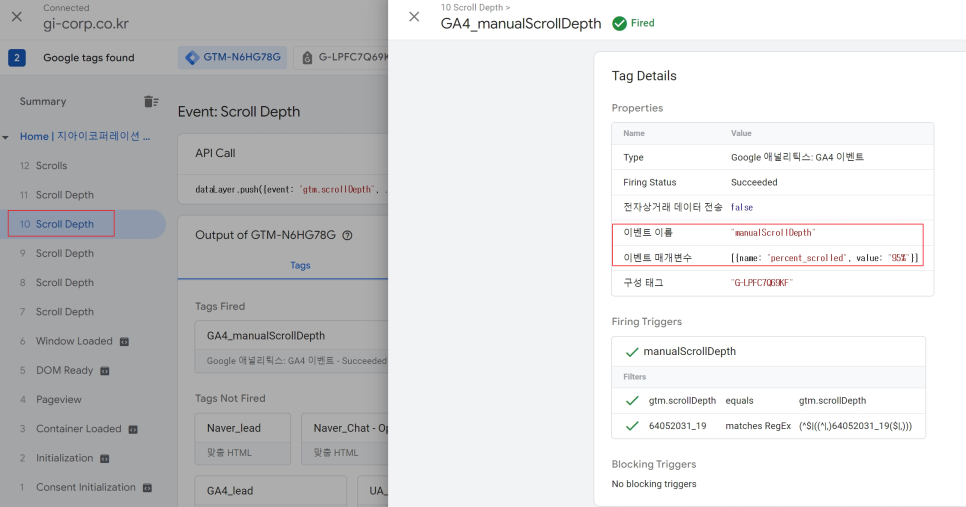Open the GA4_manualScrollDepth fired tag card
The image size is (966, 507).
click(x=290, y=345)
